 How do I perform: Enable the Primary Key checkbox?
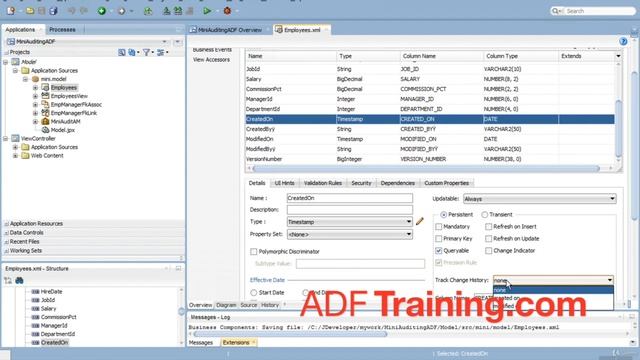pyautogui.click(x=439, y=238)
